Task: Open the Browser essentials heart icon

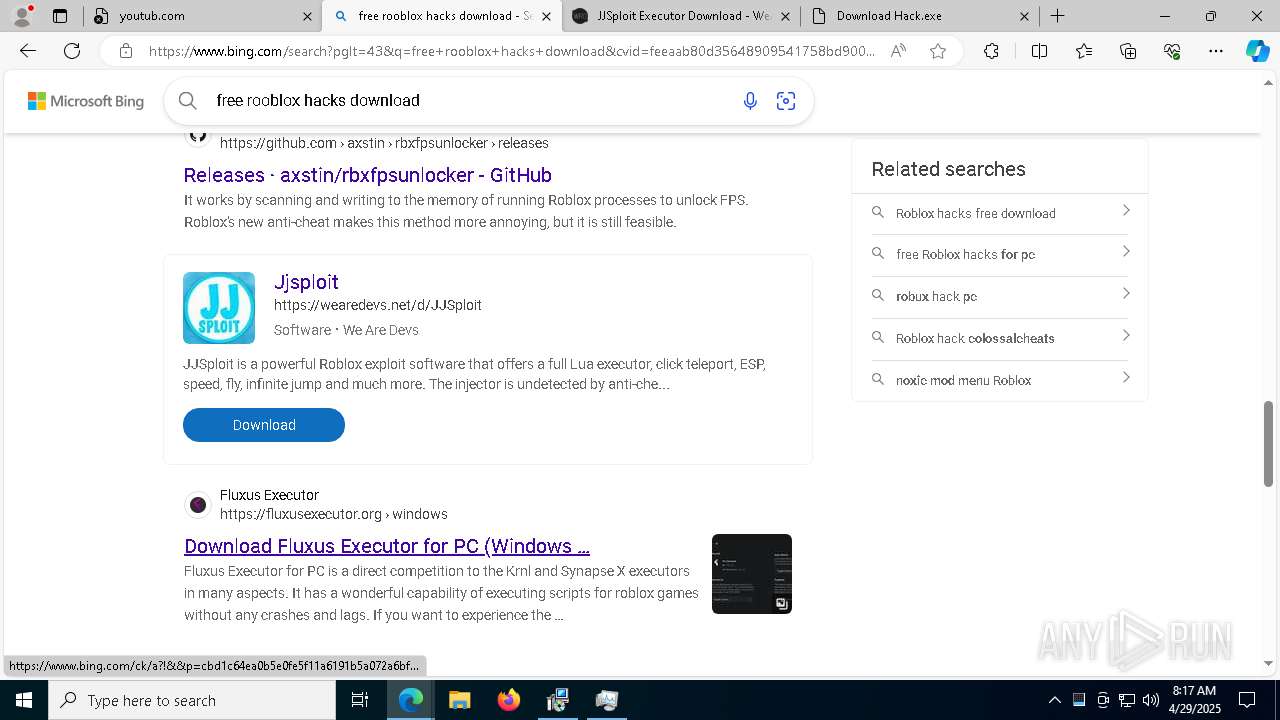Action: [1172, 51]
